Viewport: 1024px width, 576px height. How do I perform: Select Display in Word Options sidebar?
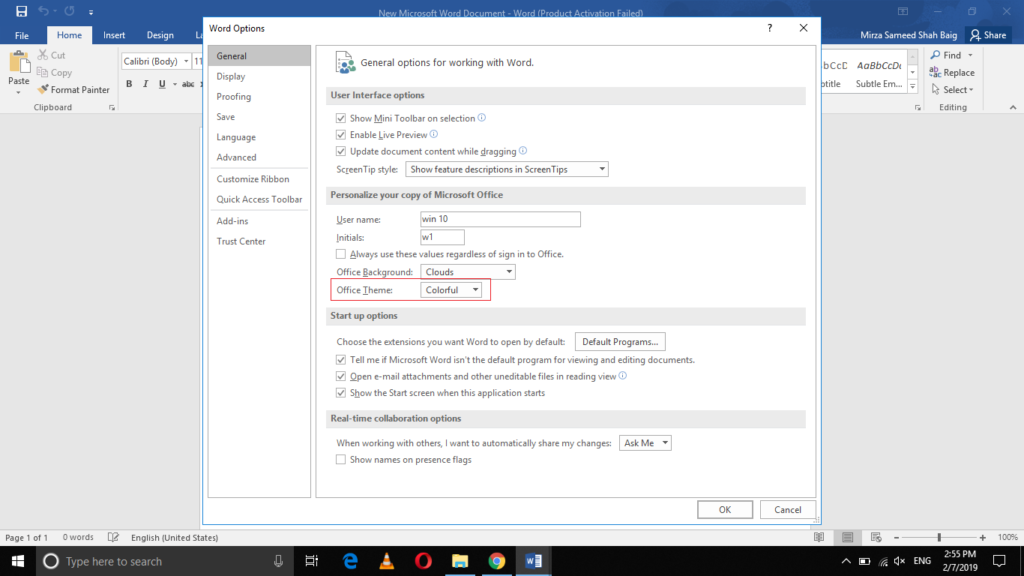(259, 76)
